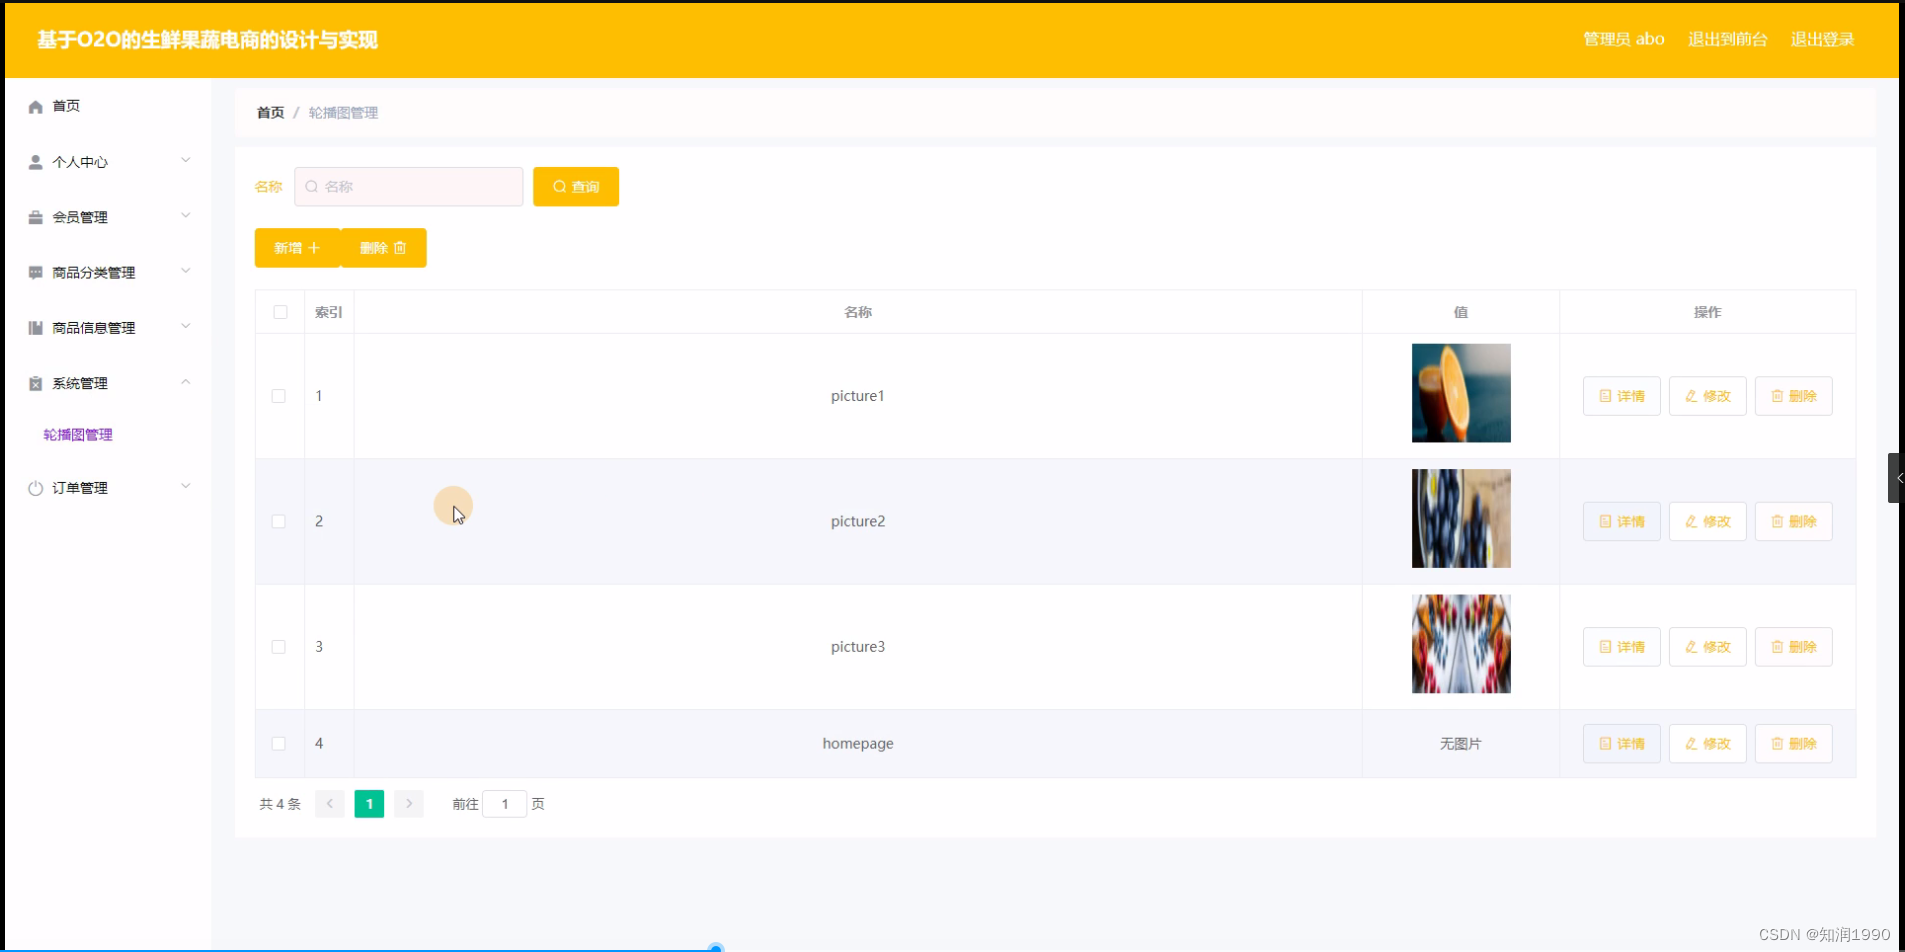Viewport: 1905px width, 952px height.
Task: Click the 新增 add button
Action: pyautogui.click(x=296, y=247)
